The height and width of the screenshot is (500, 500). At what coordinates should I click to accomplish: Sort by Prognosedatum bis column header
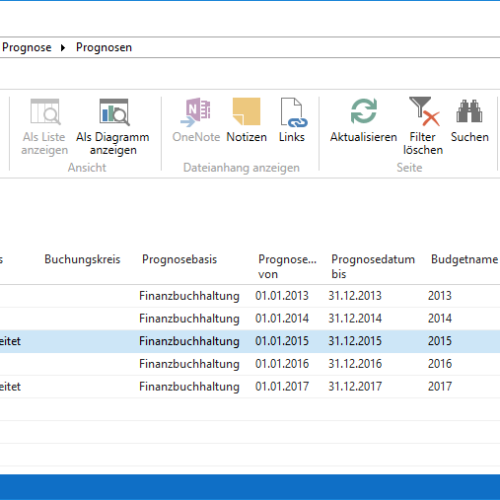coord(373,266)
